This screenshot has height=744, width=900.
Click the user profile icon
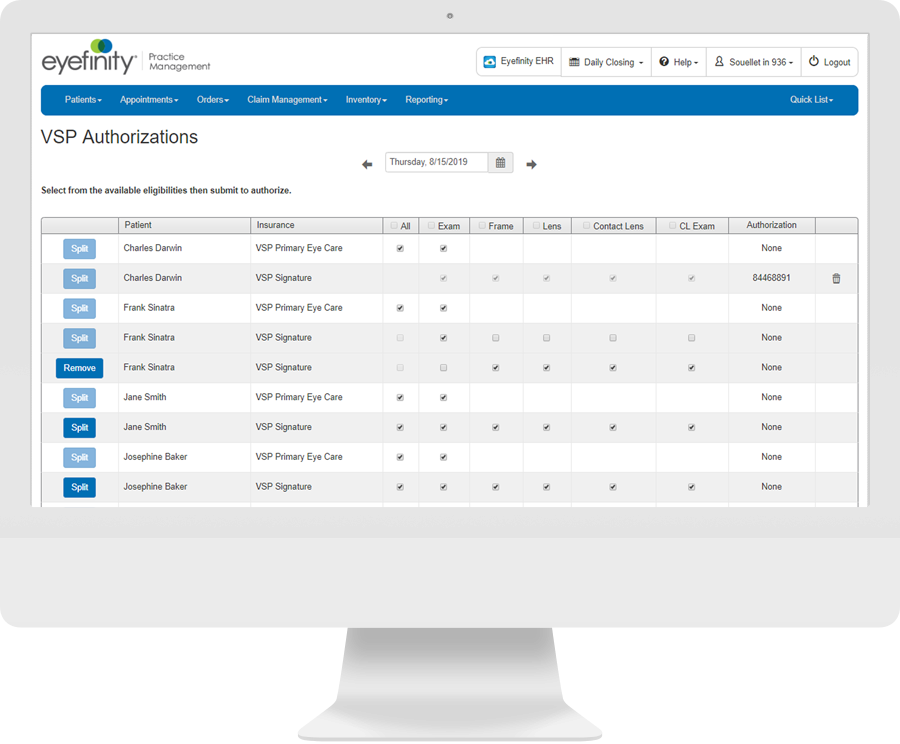pyautogui.click(x=719, y=61)
